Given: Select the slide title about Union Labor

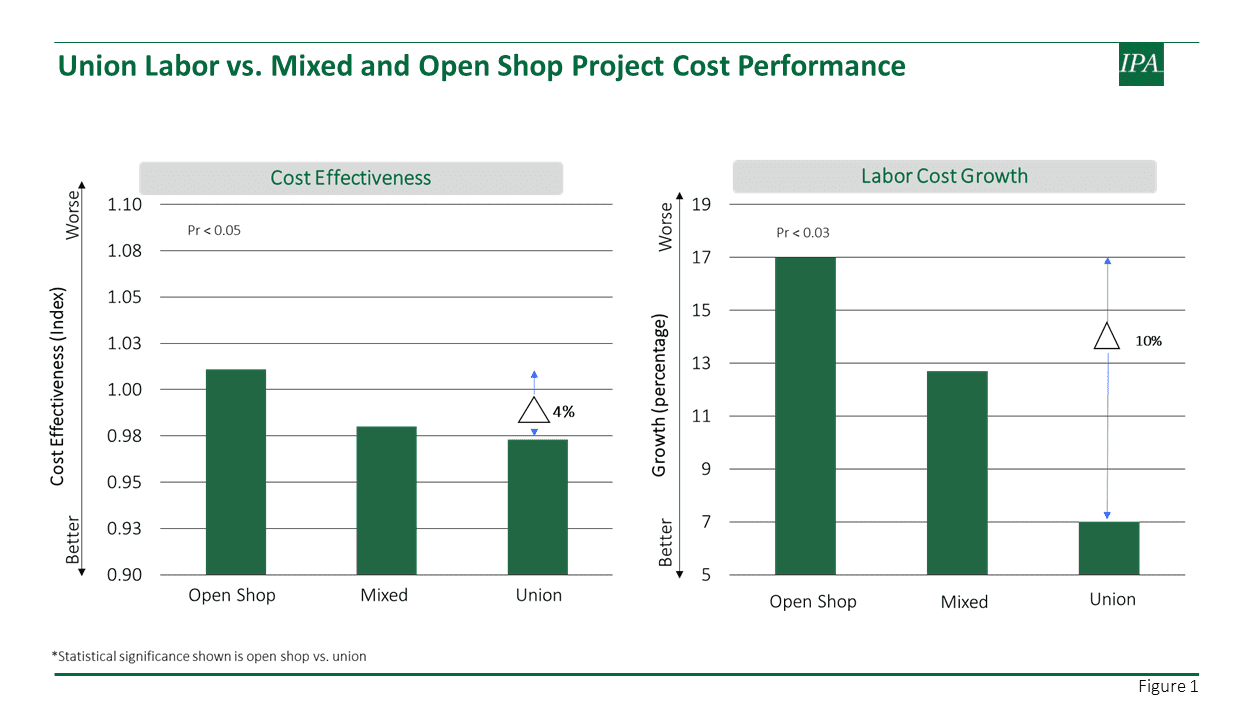Looking at the screenshot, I should 481,66.
